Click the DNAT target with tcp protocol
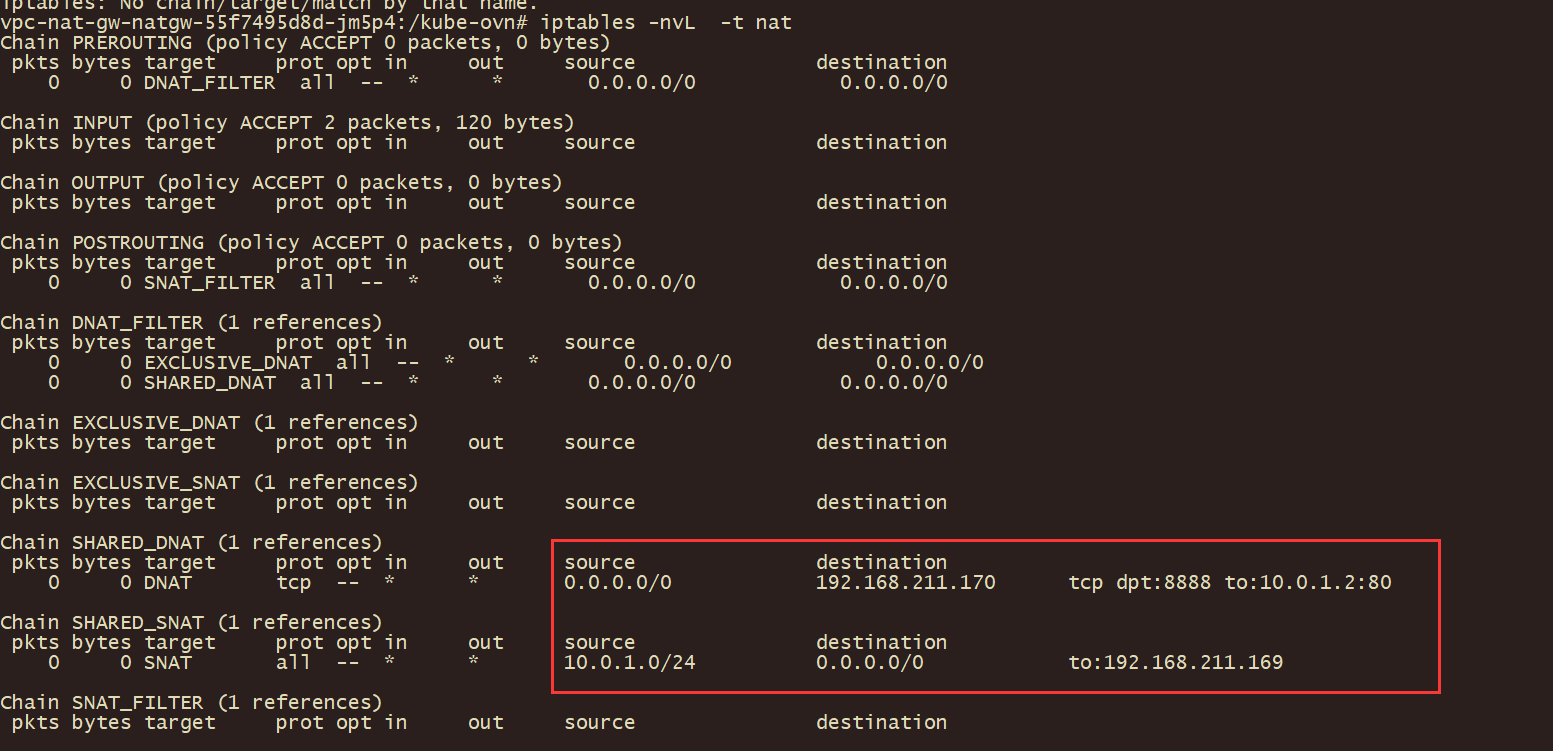 click(x=167, y=582)
